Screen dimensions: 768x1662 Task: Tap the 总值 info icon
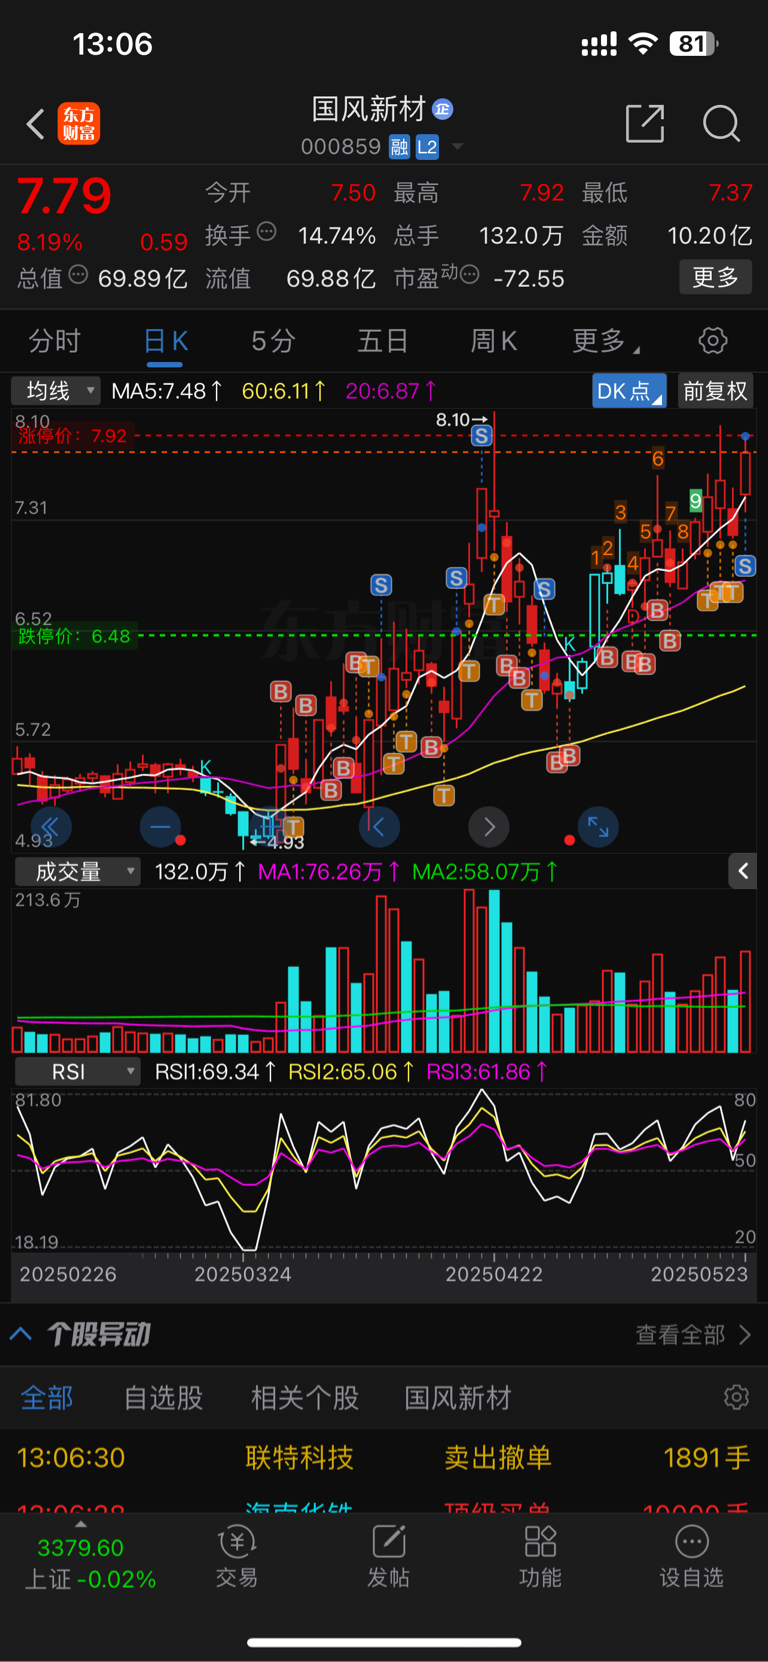tap(78, 275)
